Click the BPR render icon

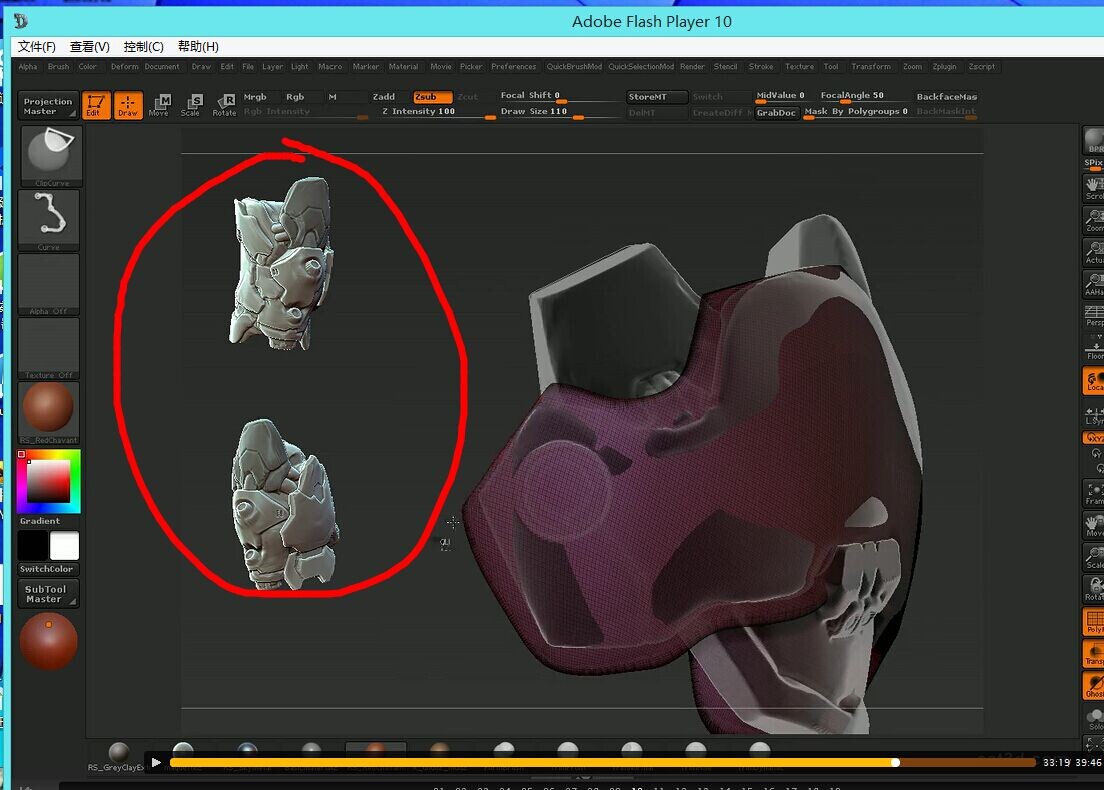[x=1093, y=139]
